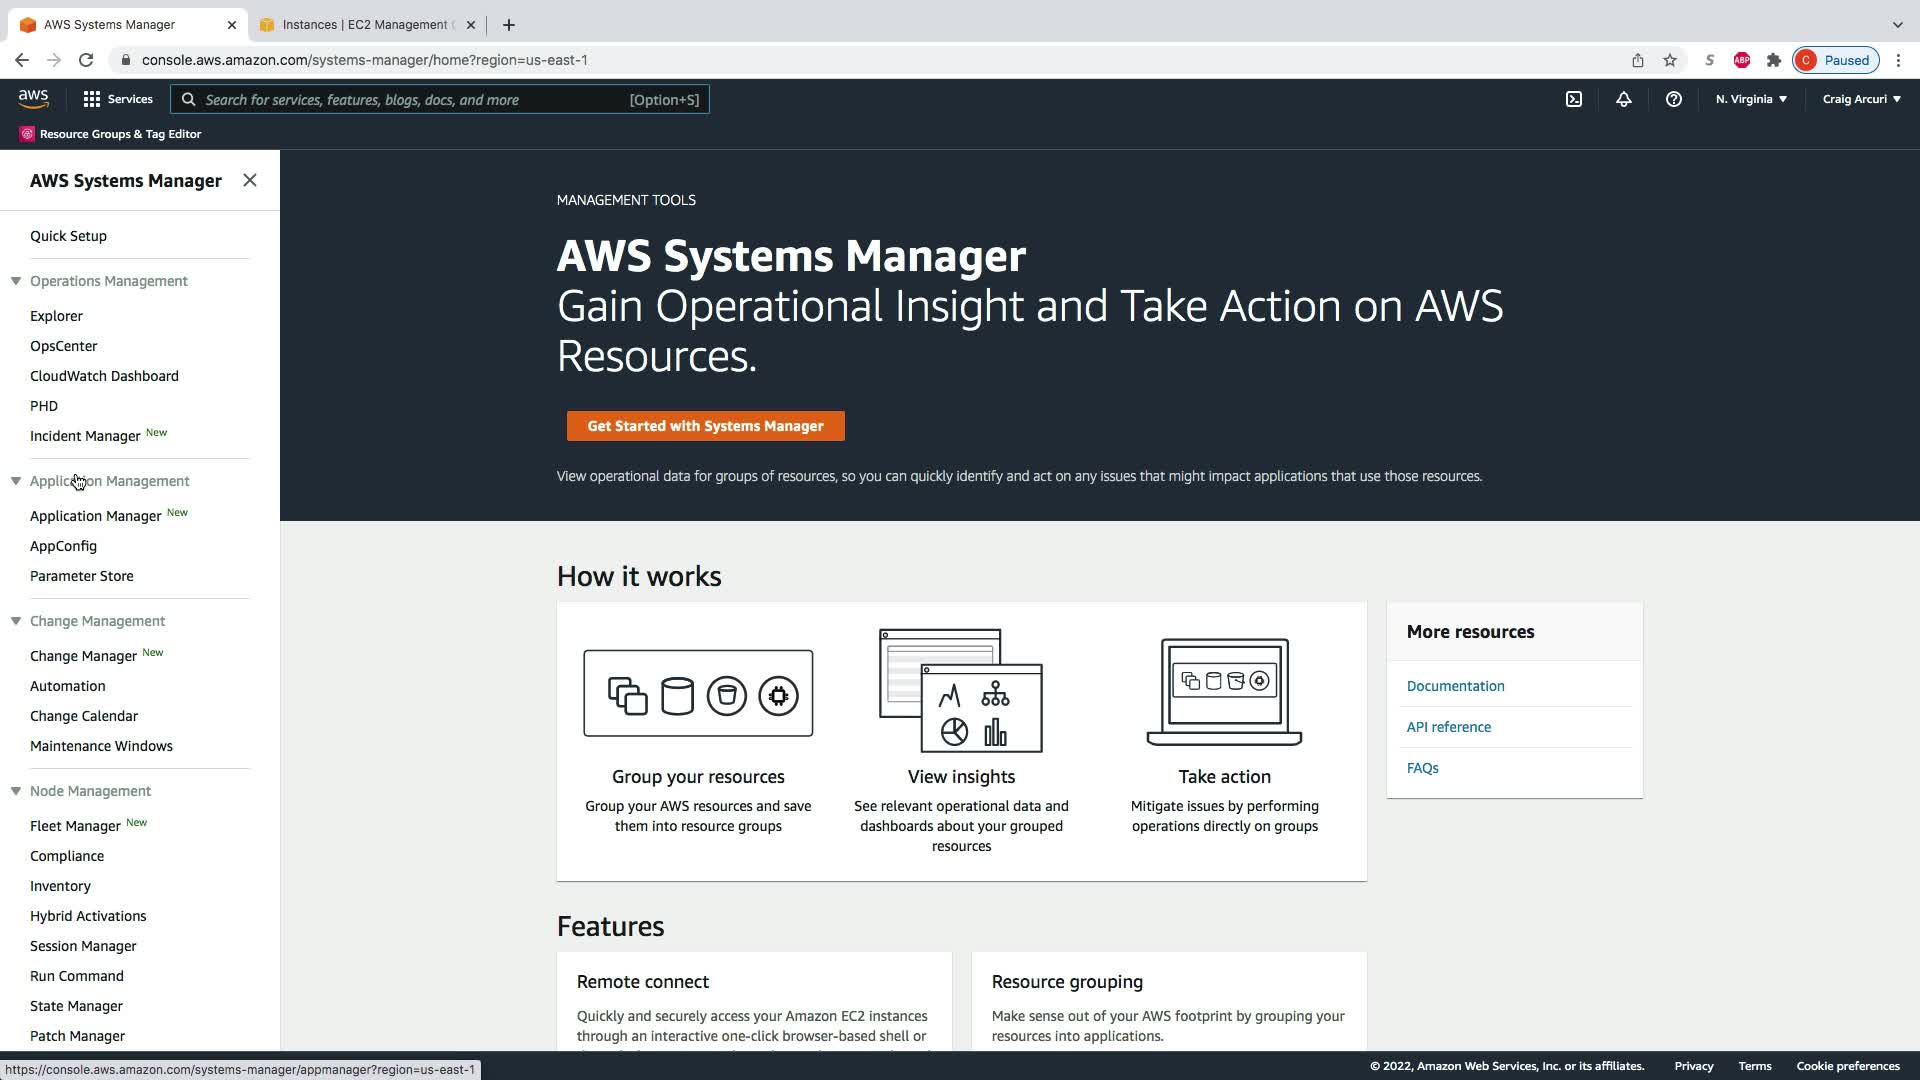Open the N. Virginia region dropdown

point(1751,99)
